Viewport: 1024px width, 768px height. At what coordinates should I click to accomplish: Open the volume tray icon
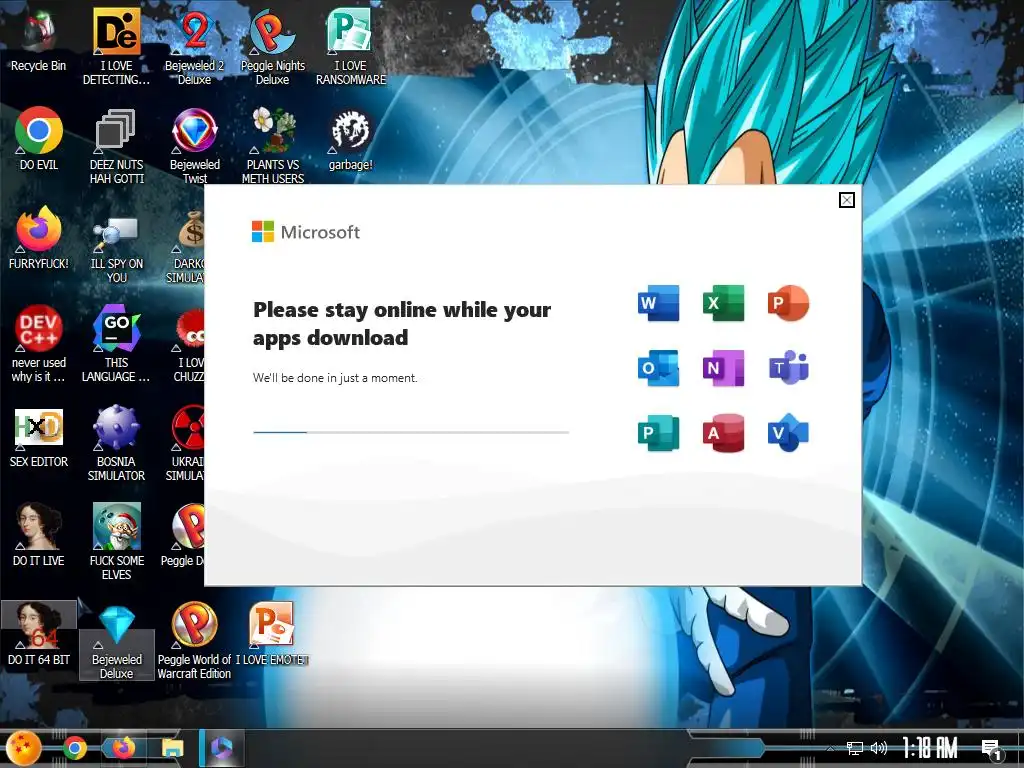[x=879, y=748]
